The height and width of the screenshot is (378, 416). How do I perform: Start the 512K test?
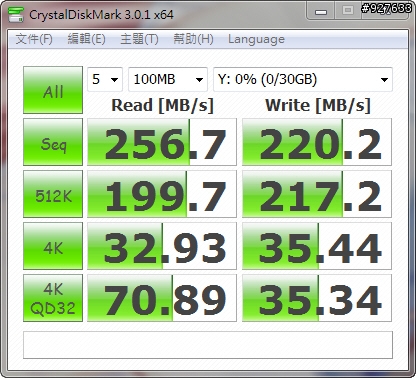[x=53, y=194]
